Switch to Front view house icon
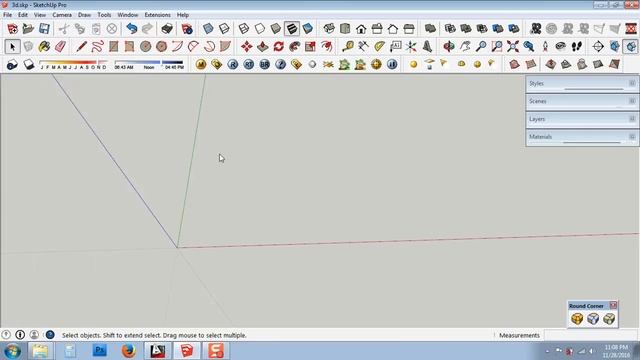This screenshot has height=360, width=640. [361, 29]
